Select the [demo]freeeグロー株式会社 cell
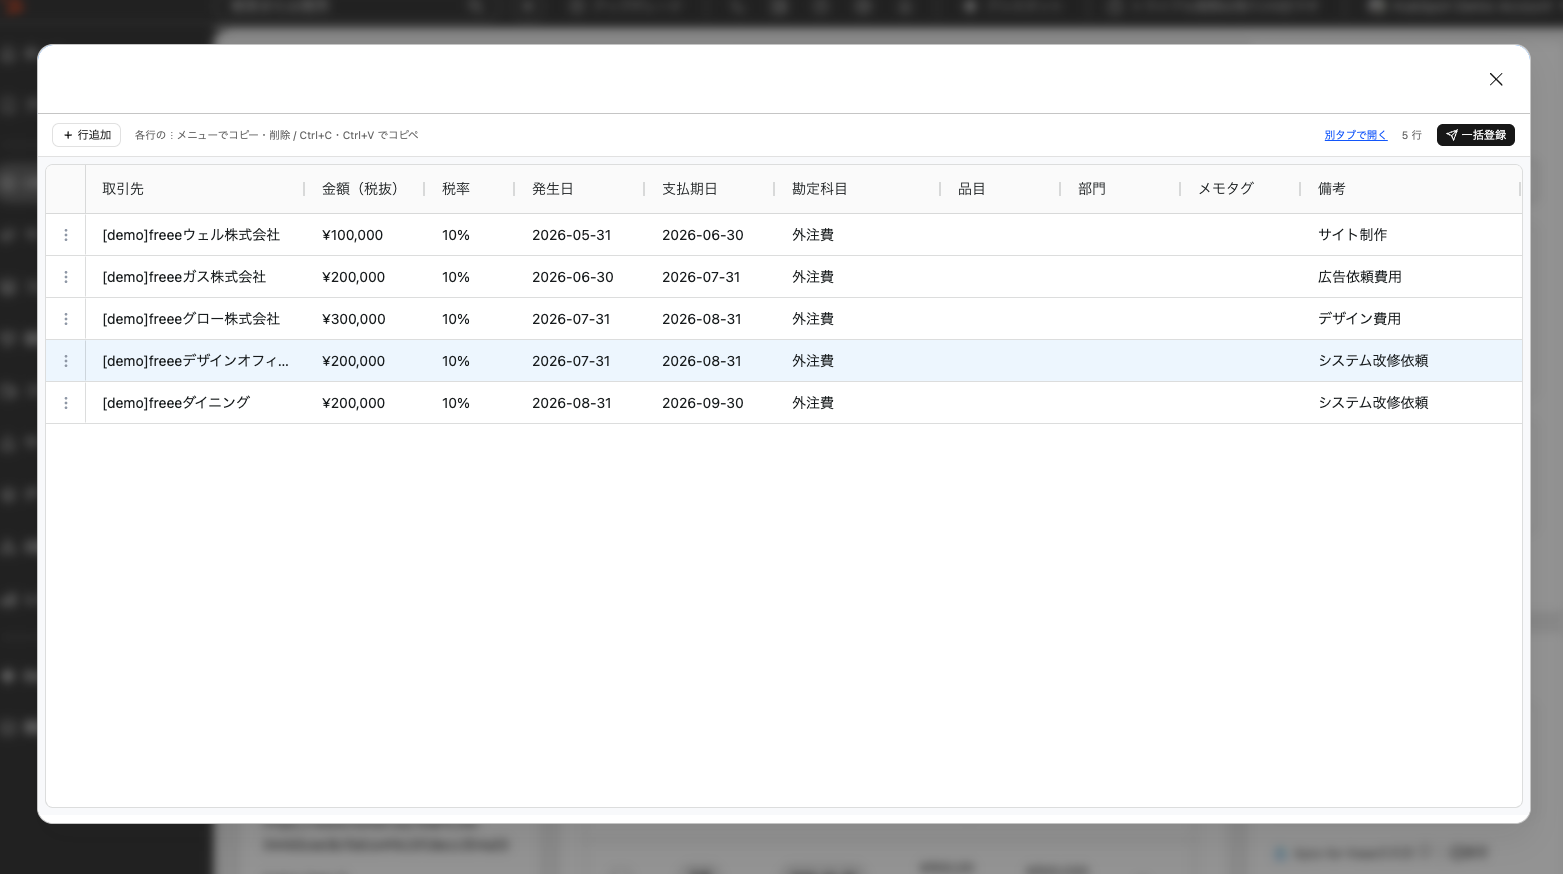Screen dimensions: 1563x874 click(x=195, y=319)
